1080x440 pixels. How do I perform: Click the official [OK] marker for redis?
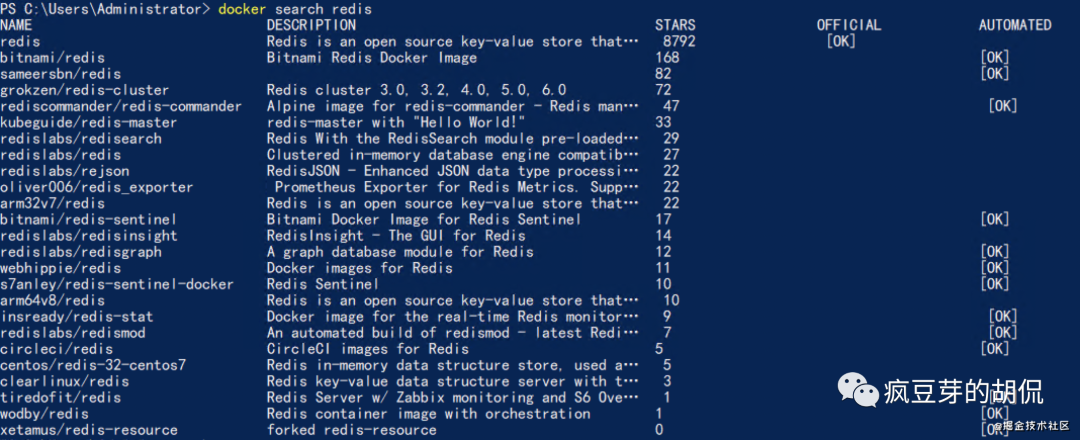tap(841, 41)
